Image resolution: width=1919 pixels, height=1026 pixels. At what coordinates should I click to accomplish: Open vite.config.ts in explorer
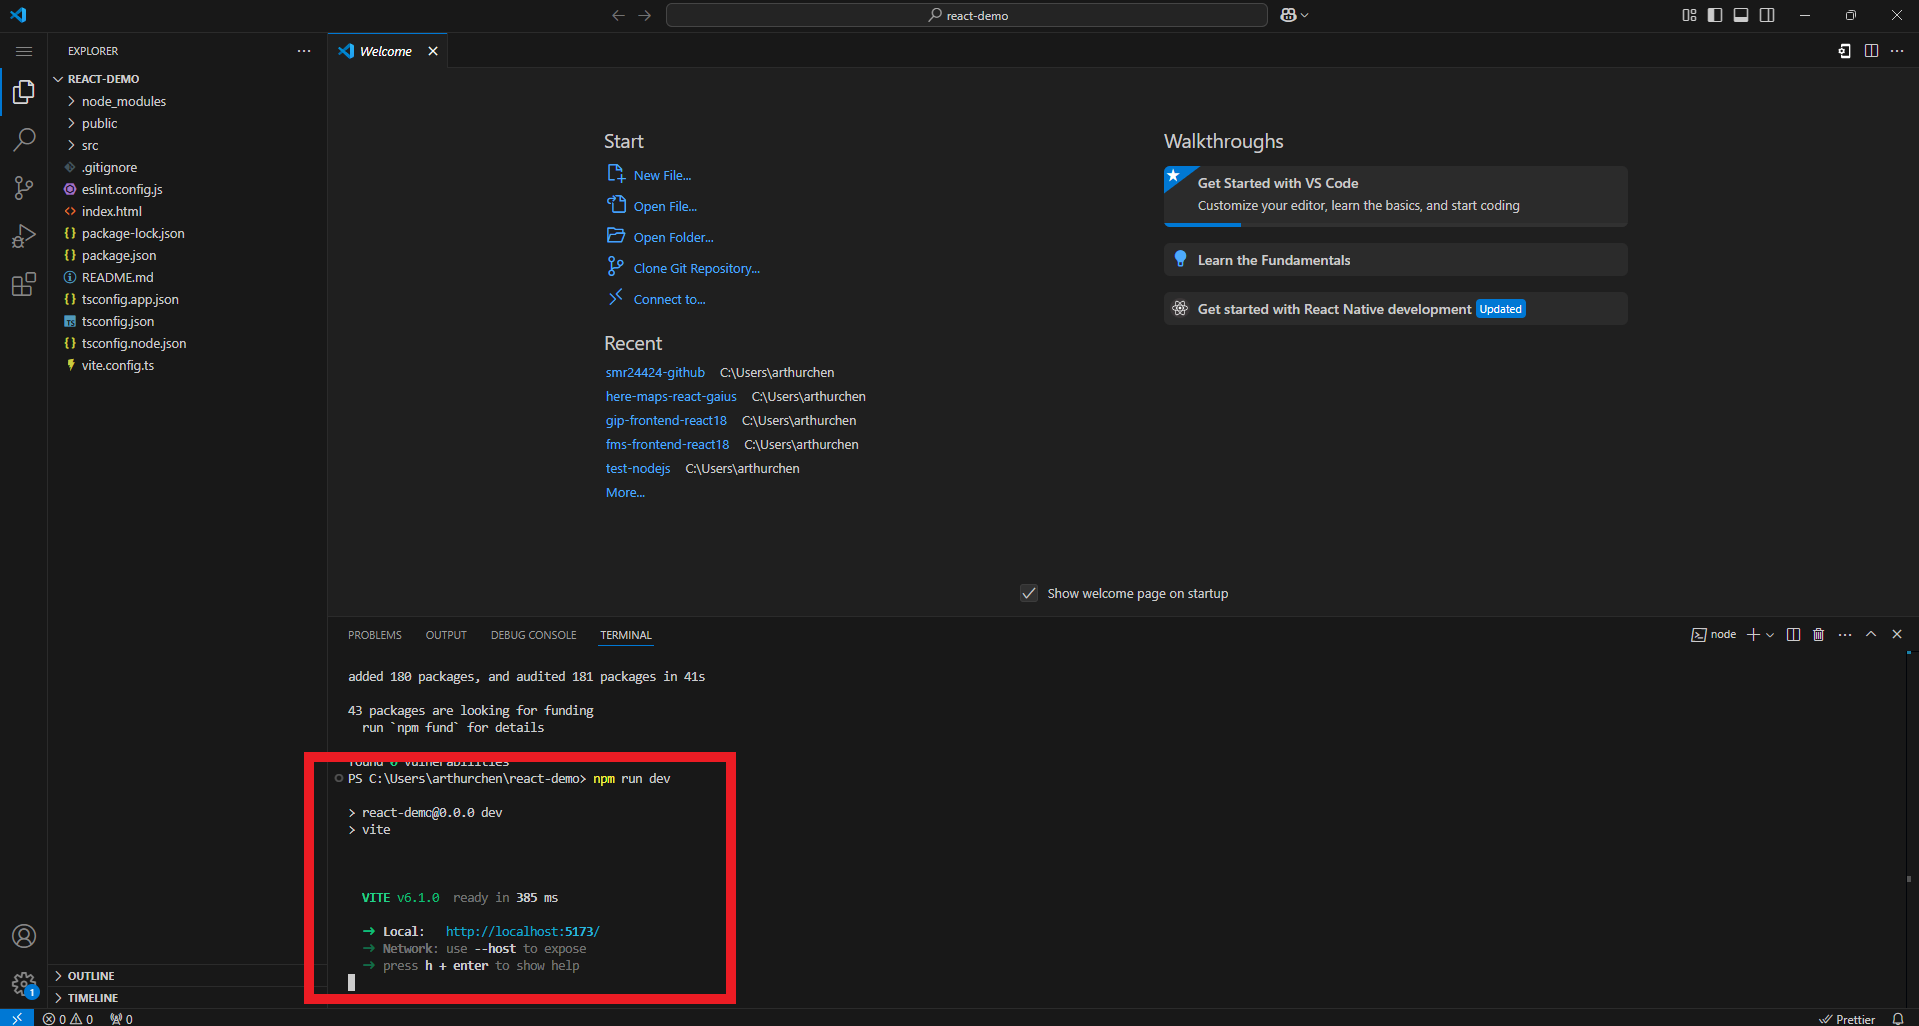pos(188,365)
